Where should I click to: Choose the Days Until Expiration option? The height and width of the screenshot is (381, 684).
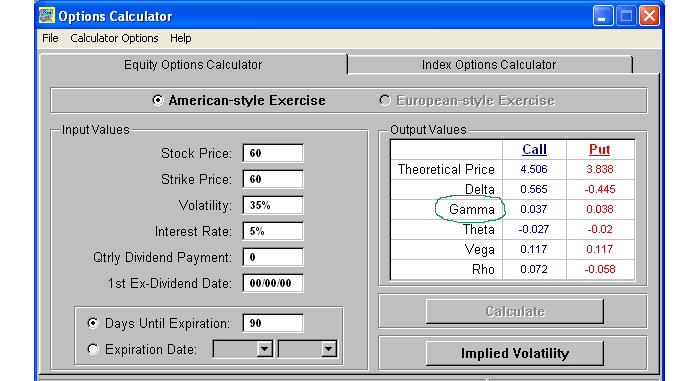pos(93,323)
